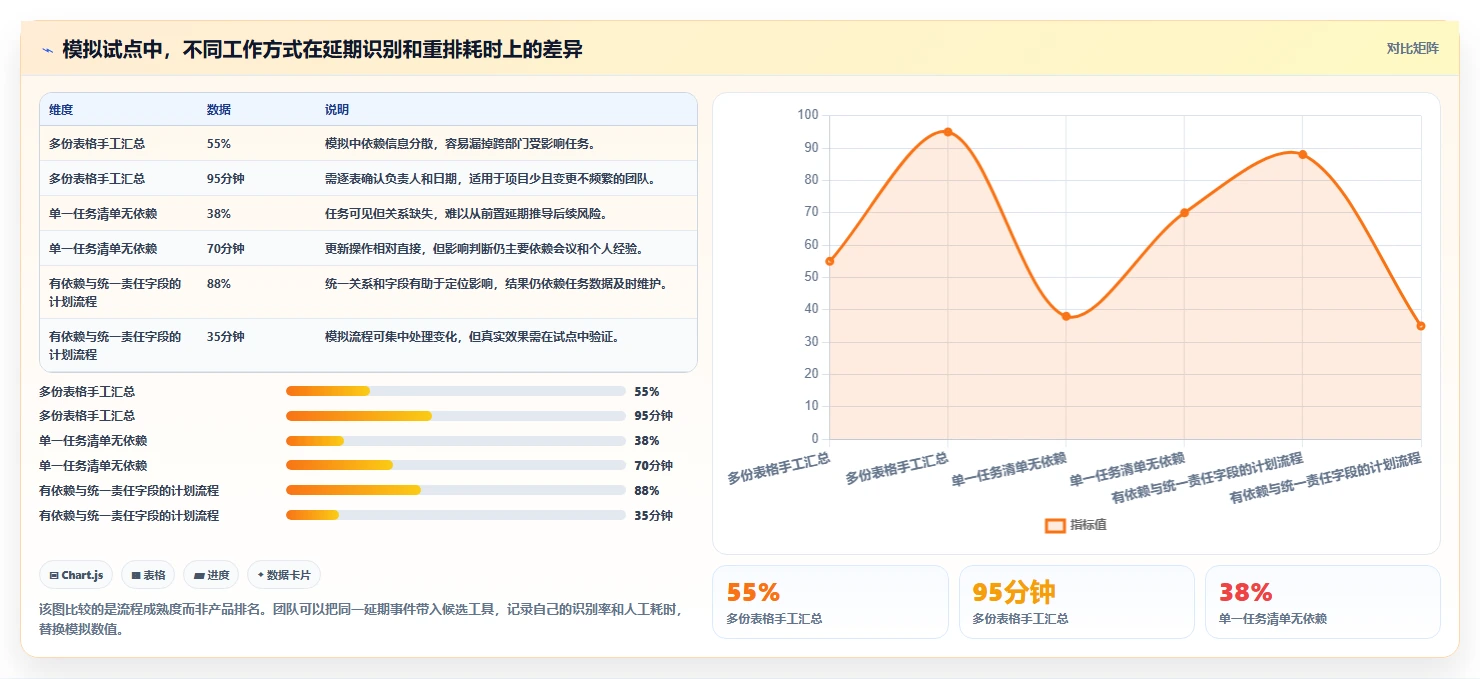Click the chart data point at value 88

coord(1302,154)
